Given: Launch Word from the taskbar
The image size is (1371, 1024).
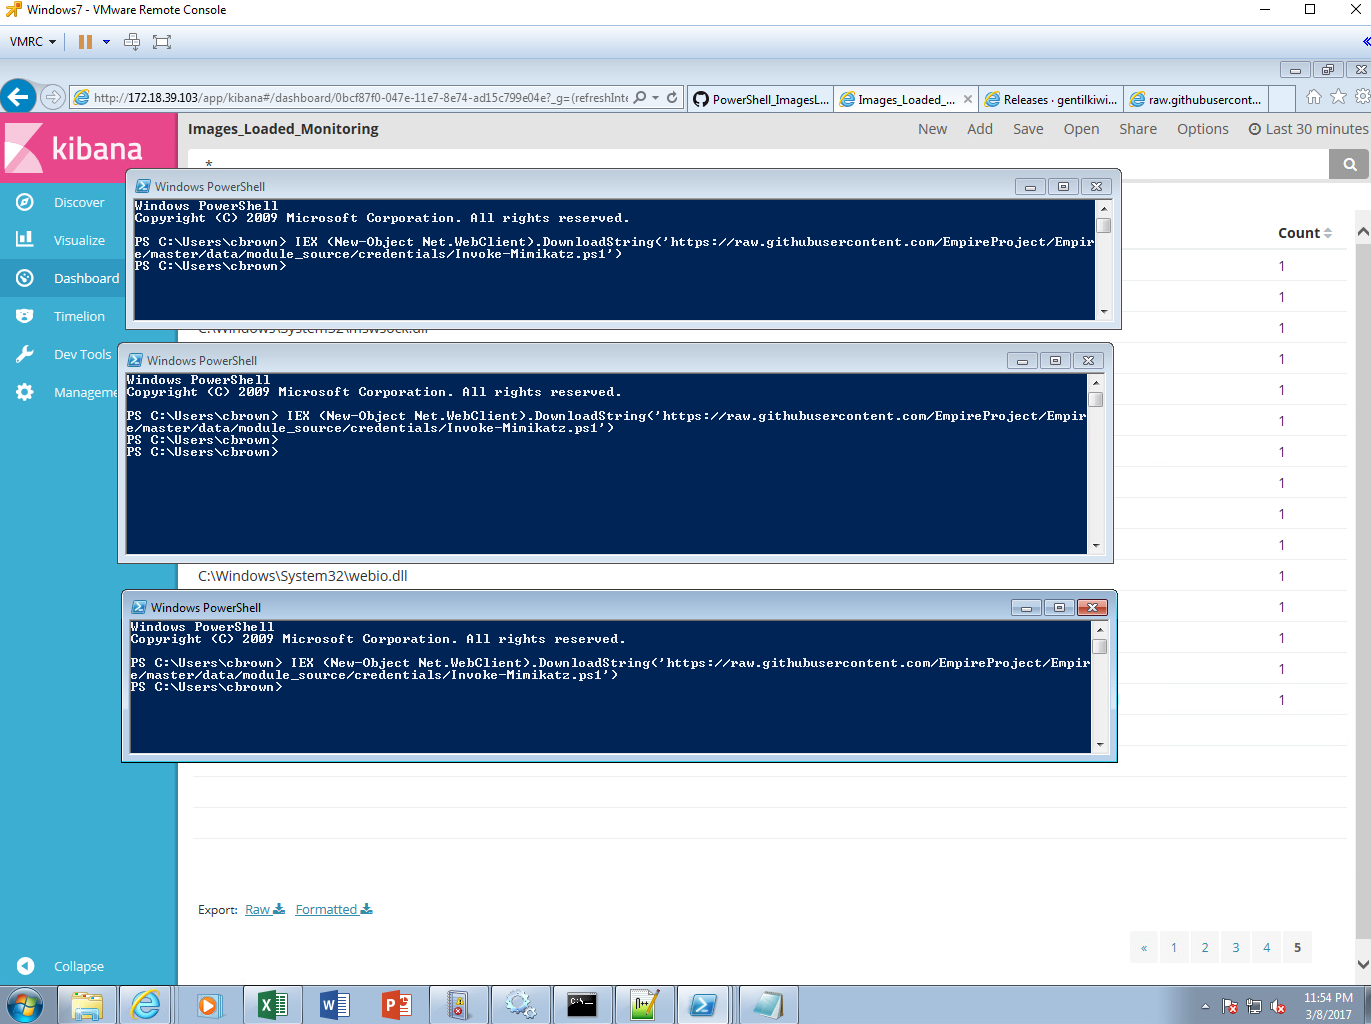Looking at the screenshot, I should tap(334, 1005).
